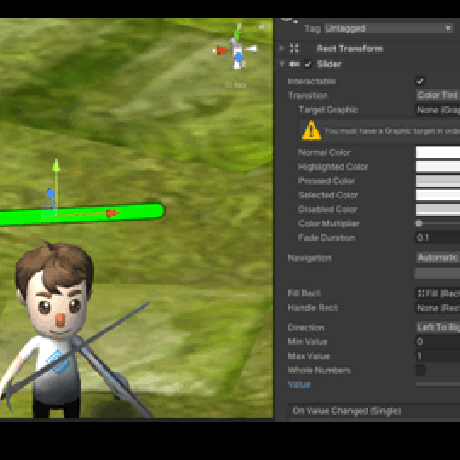
Task: Toggle the Iso projection label under gizmo
Action: [236, 85]
